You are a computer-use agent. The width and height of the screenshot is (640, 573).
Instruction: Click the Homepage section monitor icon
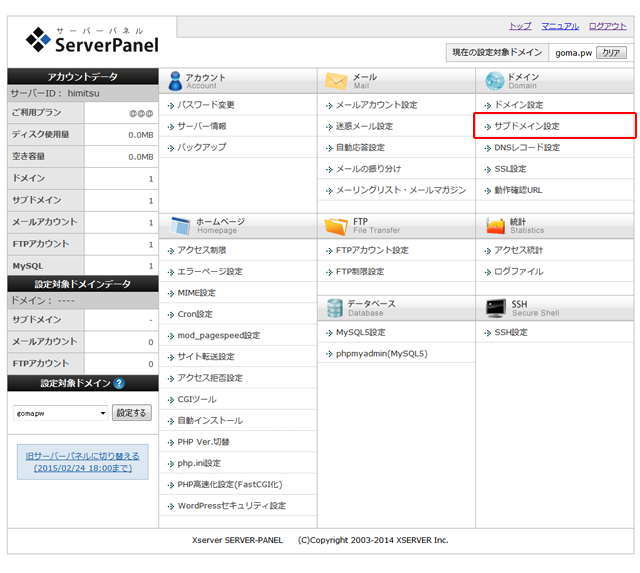[x=178, y=225]
